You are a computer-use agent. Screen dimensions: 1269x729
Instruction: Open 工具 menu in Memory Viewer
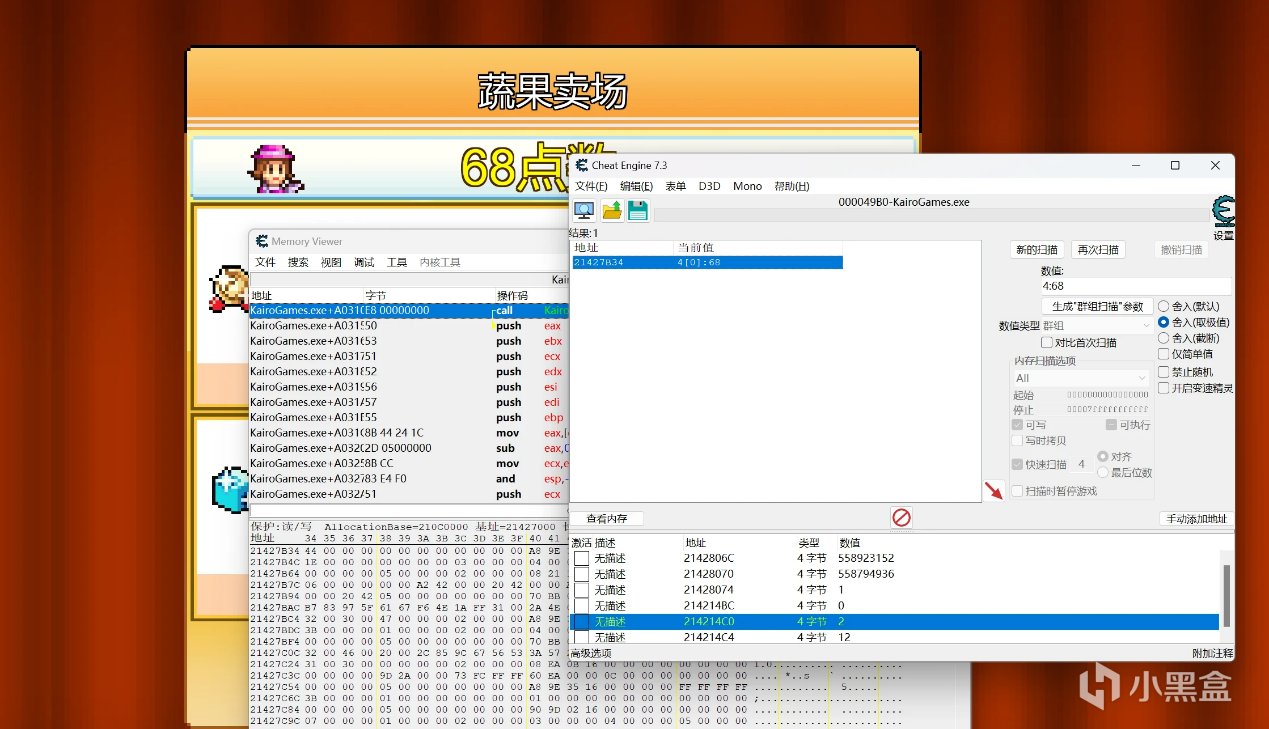397,262
